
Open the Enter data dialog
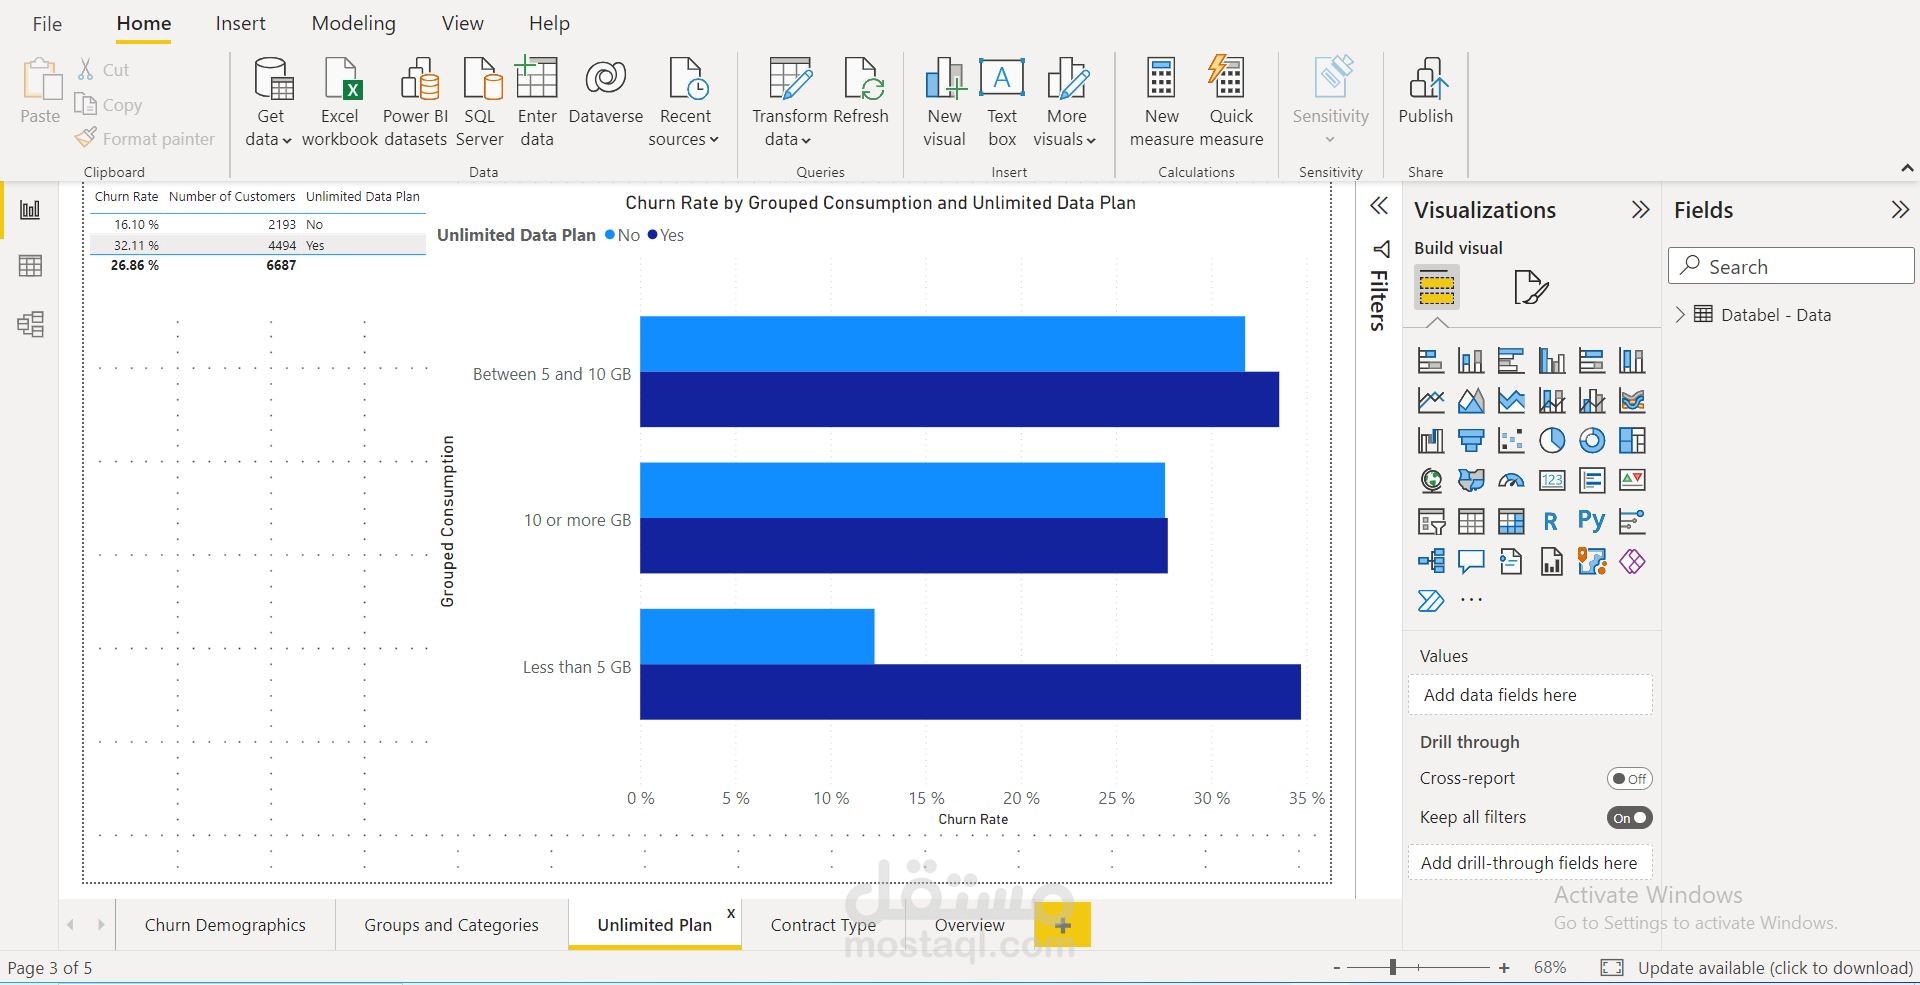pos(537,102)
